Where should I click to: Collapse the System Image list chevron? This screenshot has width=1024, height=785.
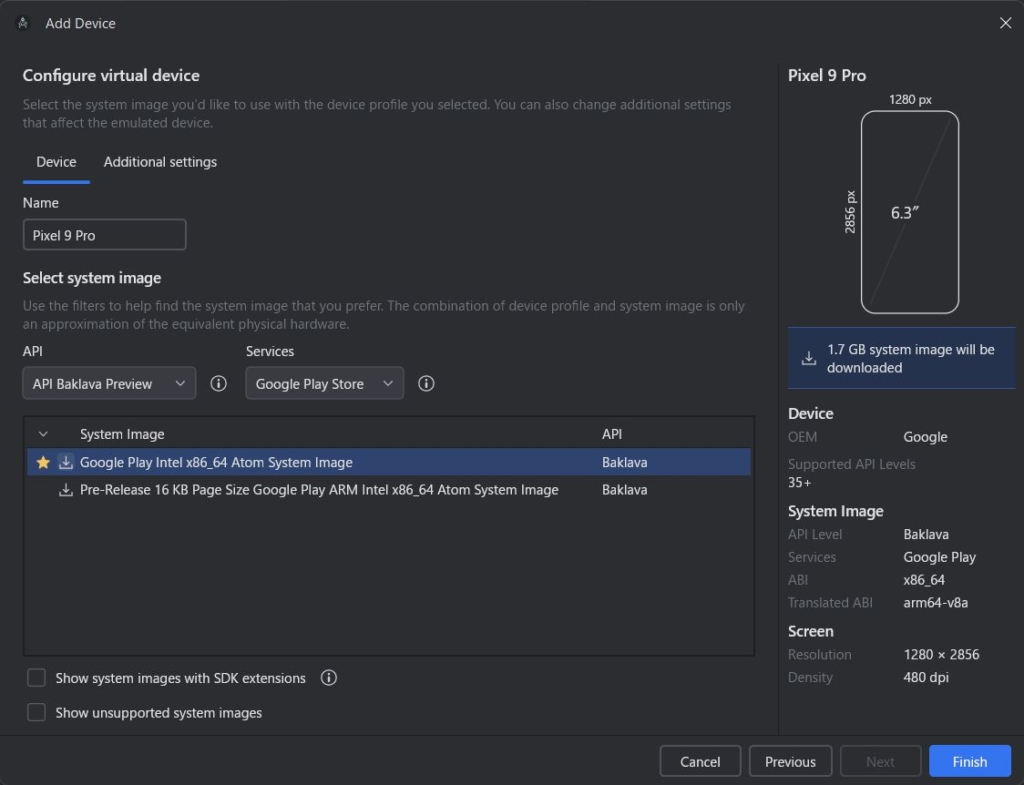(42, 433)
